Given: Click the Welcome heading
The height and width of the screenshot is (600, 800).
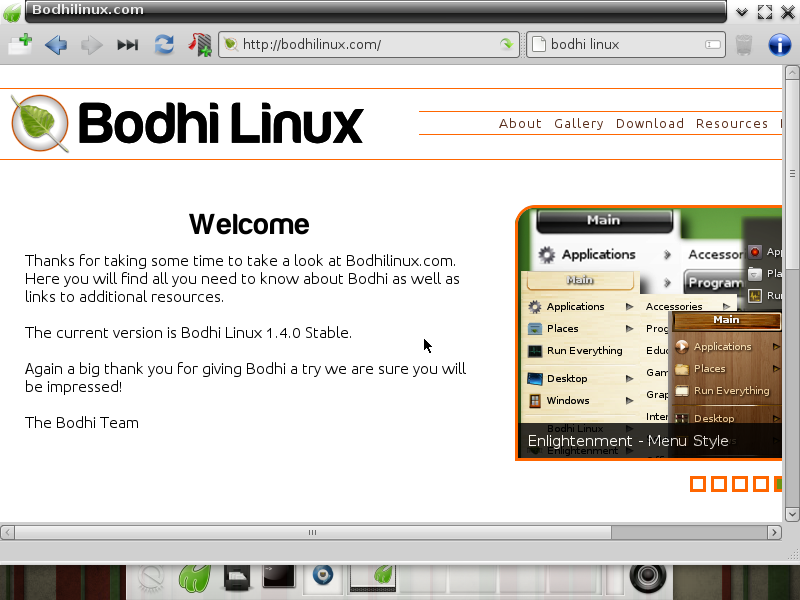Looking at the screenshot, I should coord(249,224).
